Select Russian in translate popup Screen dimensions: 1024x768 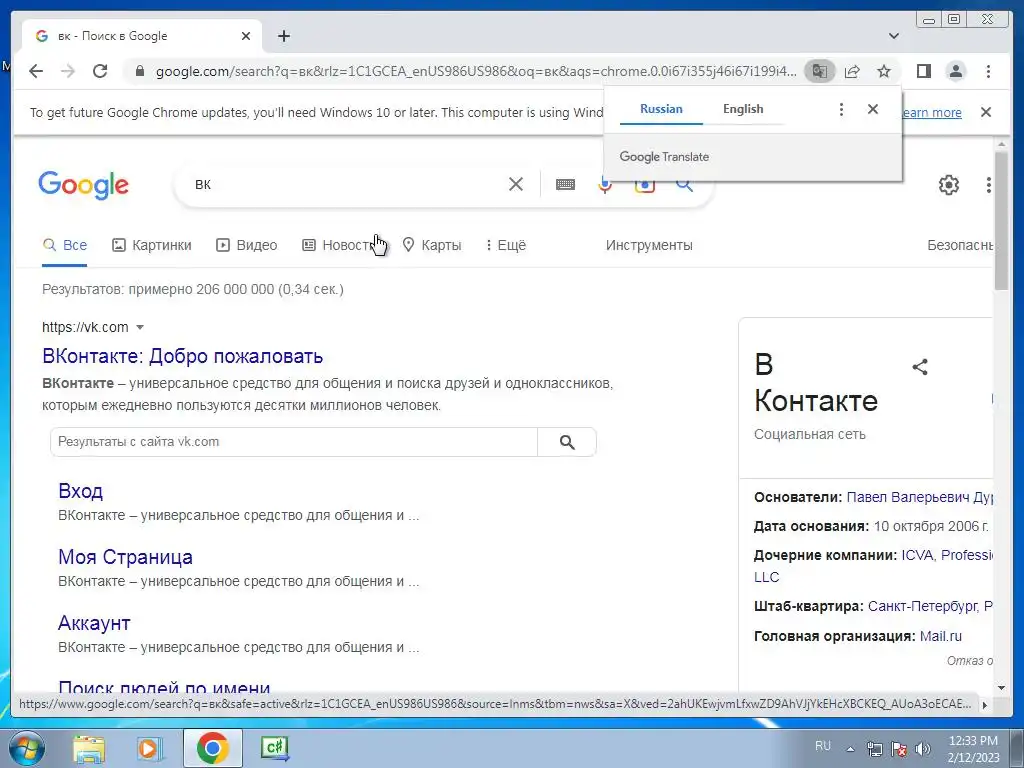661,109
